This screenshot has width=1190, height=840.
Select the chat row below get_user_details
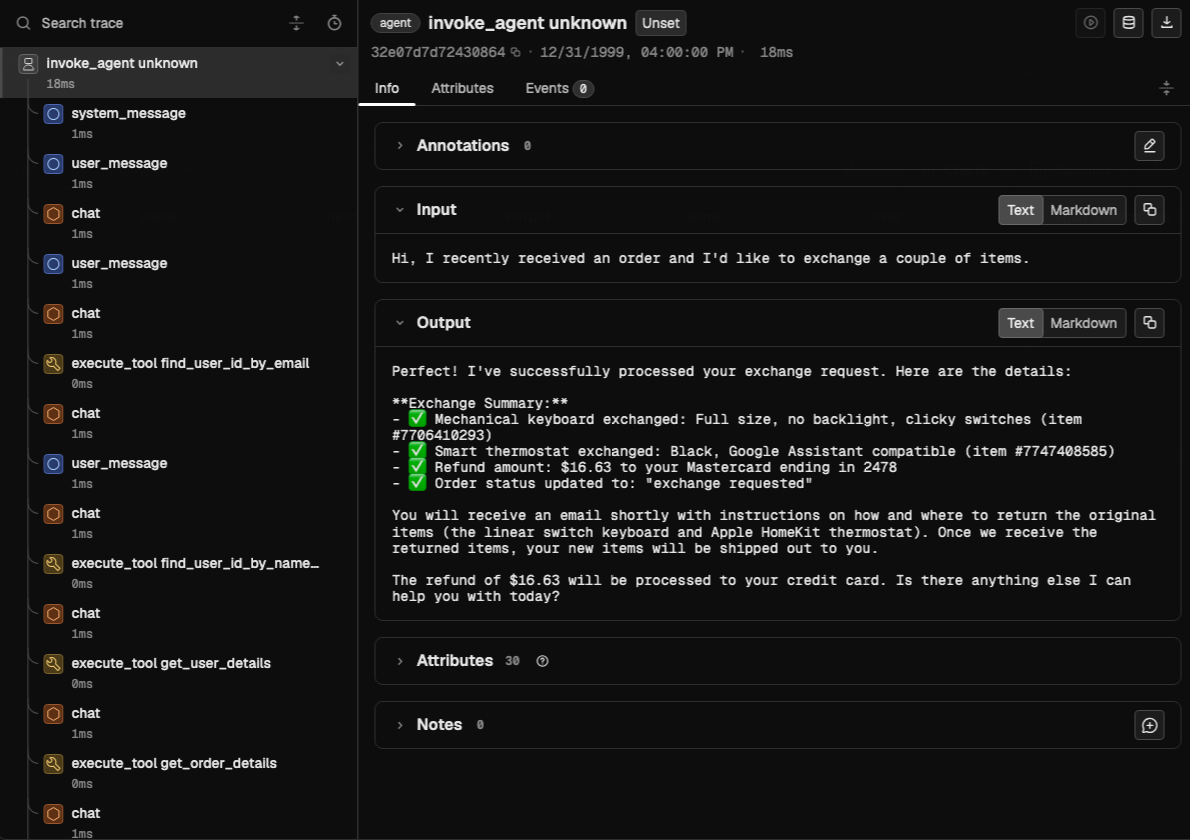[x=179, y=722]
